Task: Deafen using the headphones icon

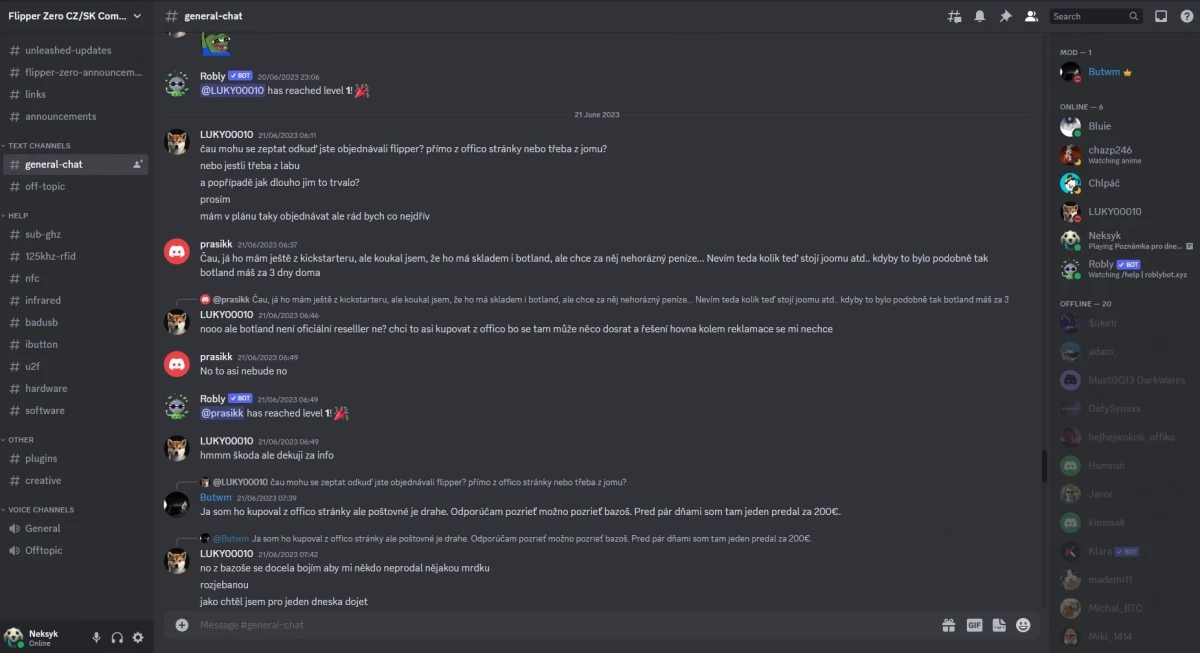Action: coord(117,637)
